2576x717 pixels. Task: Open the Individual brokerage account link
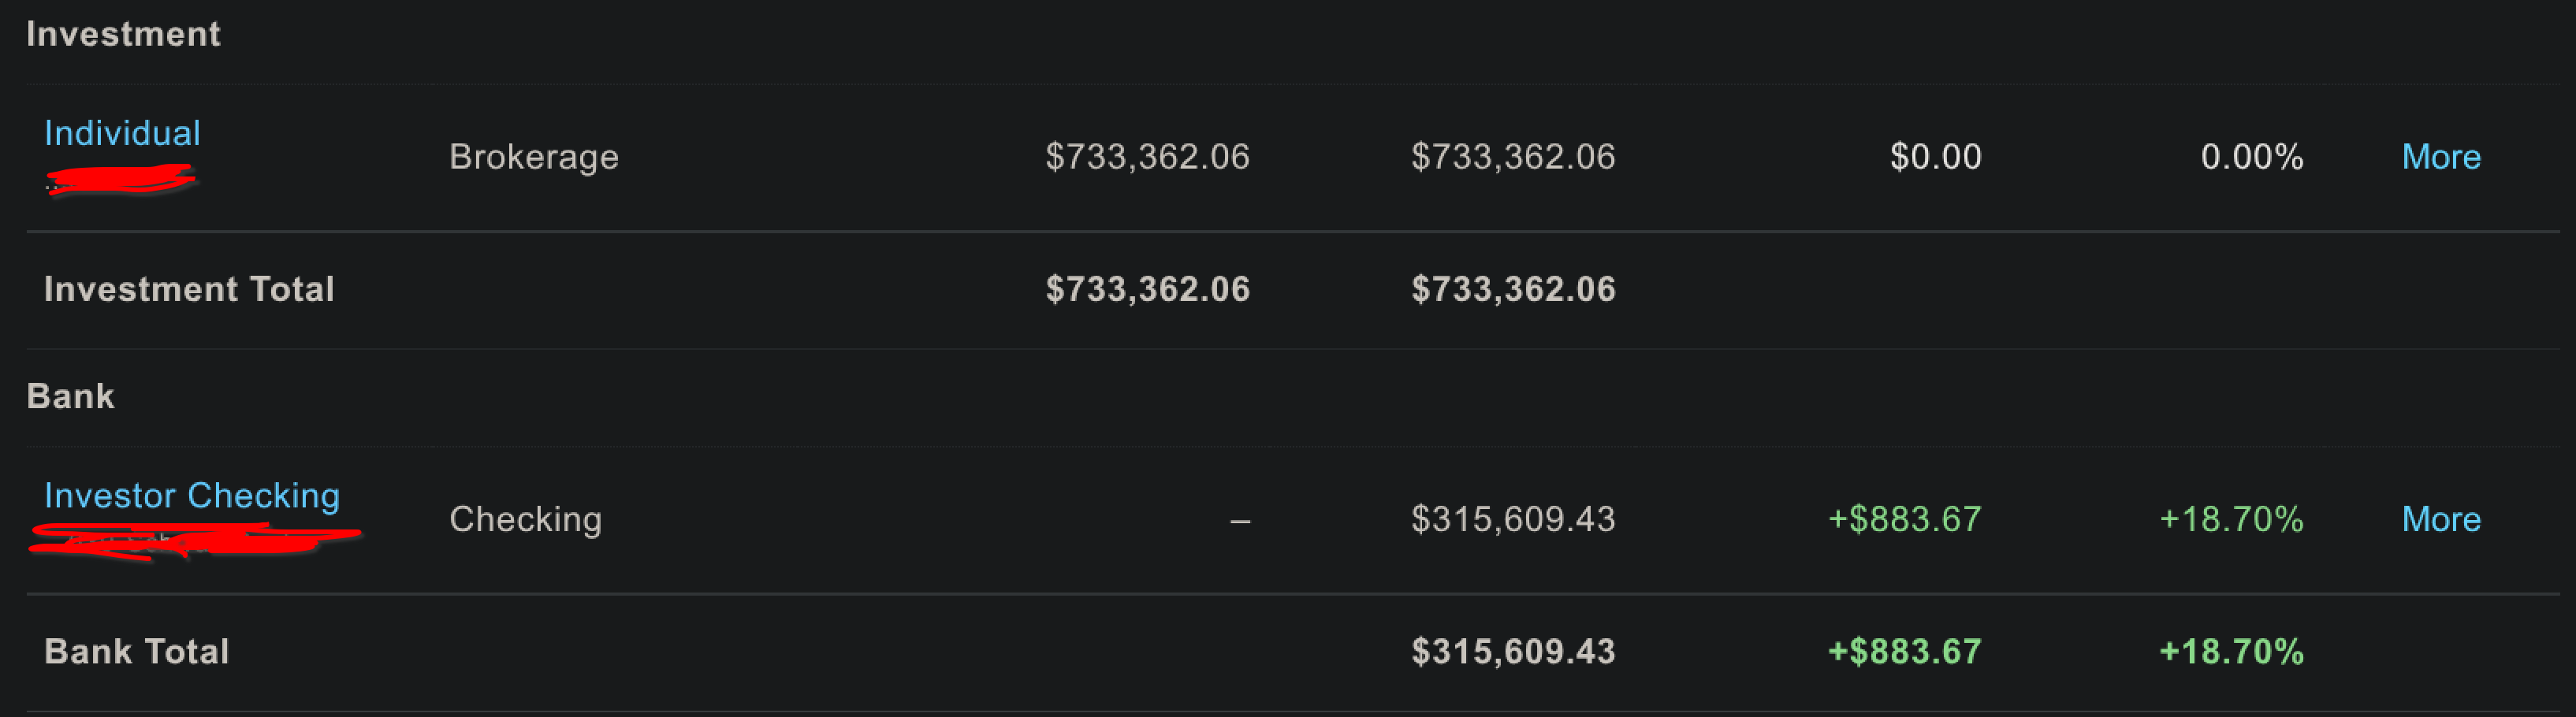pos(122,133)
